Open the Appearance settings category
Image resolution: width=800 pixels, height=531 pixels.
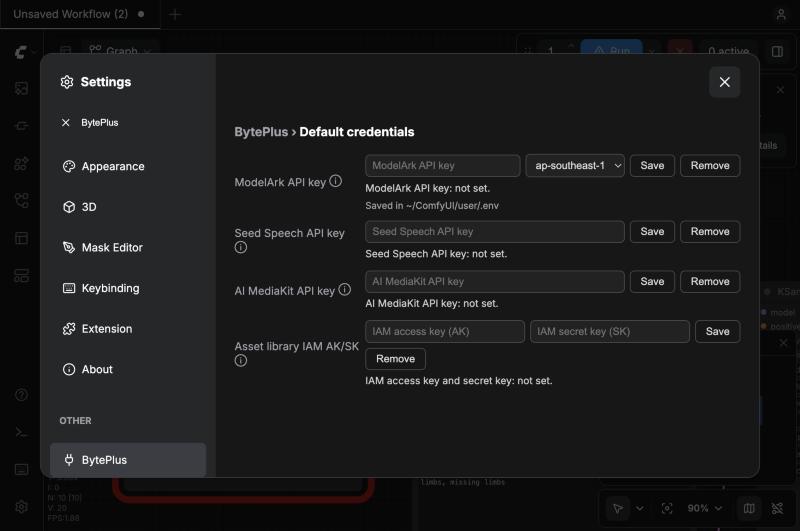coord(128,166)
